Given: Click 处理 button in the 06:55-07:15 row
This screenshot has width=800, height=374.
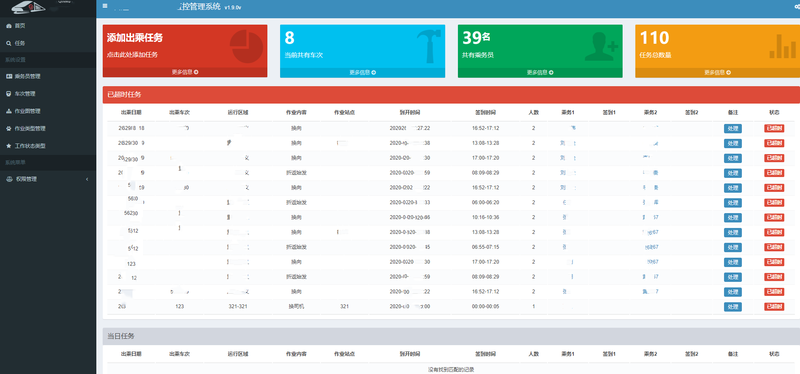Looking at the screenshot, I should click(x=733, y=247).
